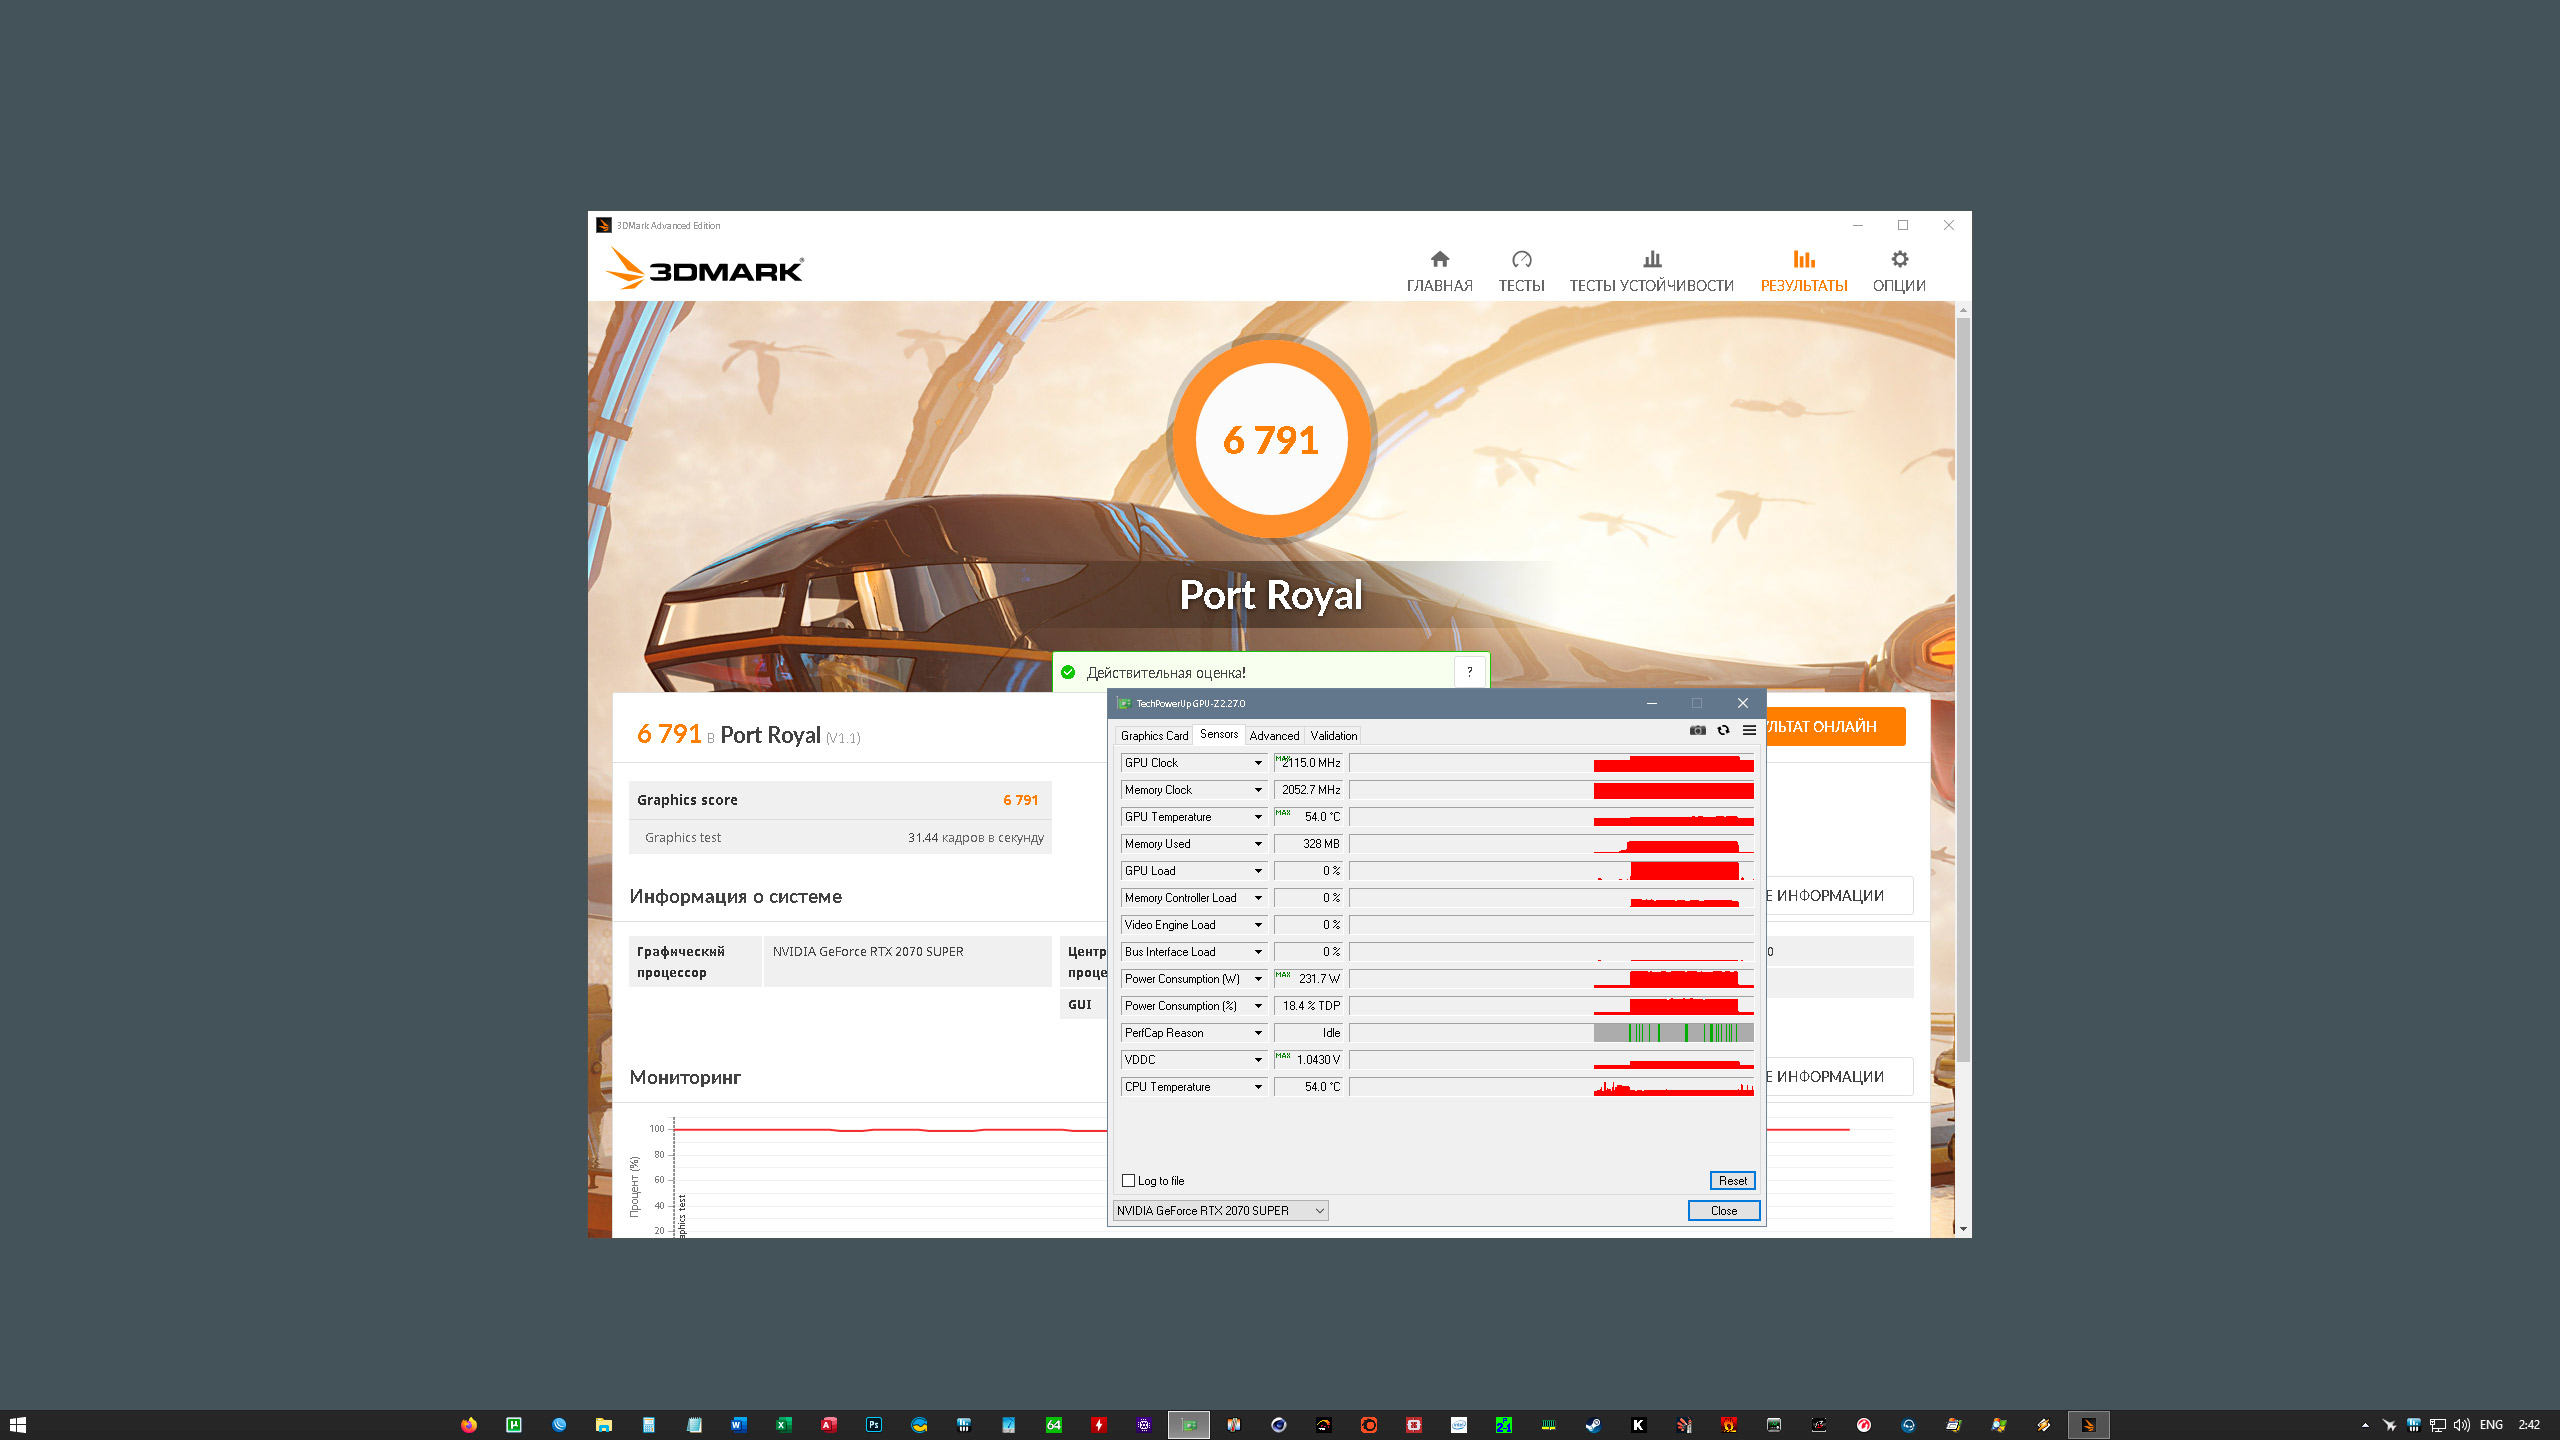The image size is (2560, 1440).
Task: Open ТЕСТЫ gauge icon in 3DMark
Action: tap(1521, 260)
